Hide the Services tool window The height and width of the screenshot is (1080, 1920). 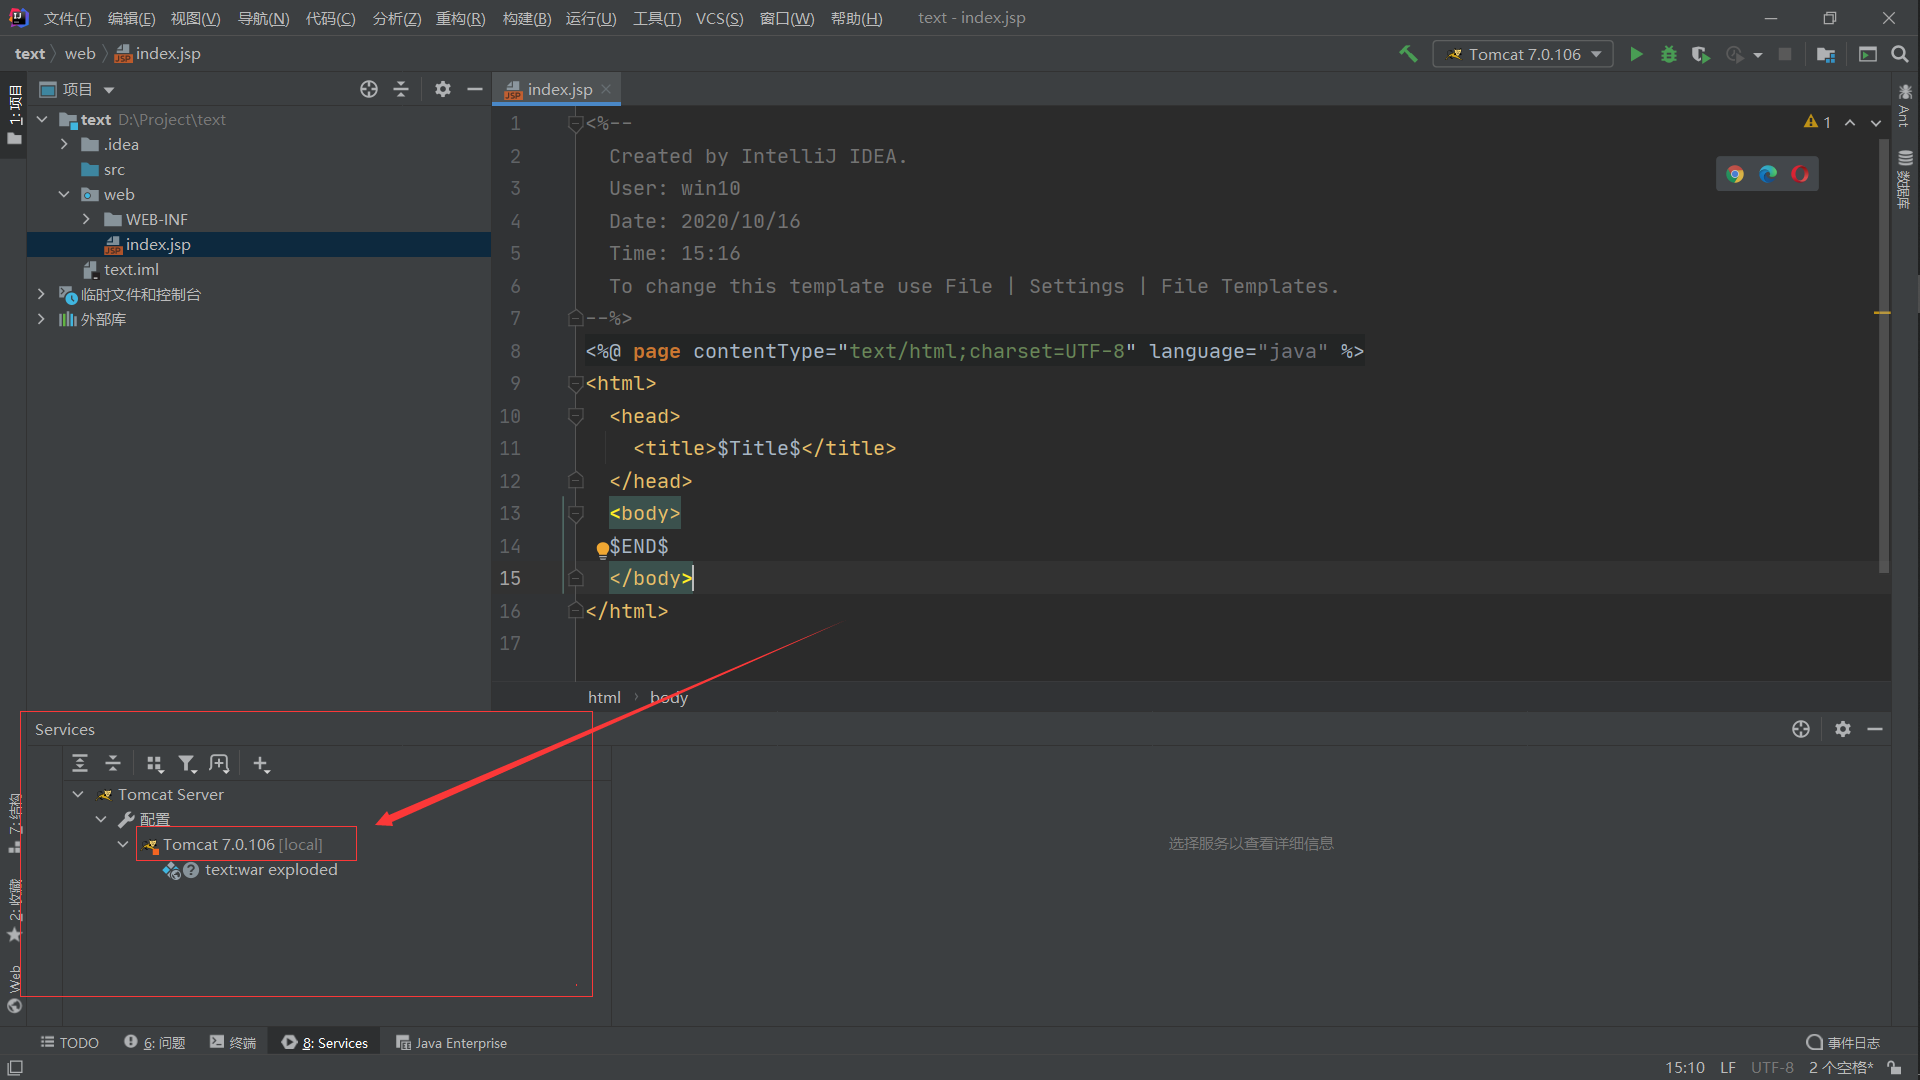pos(1875,729)
